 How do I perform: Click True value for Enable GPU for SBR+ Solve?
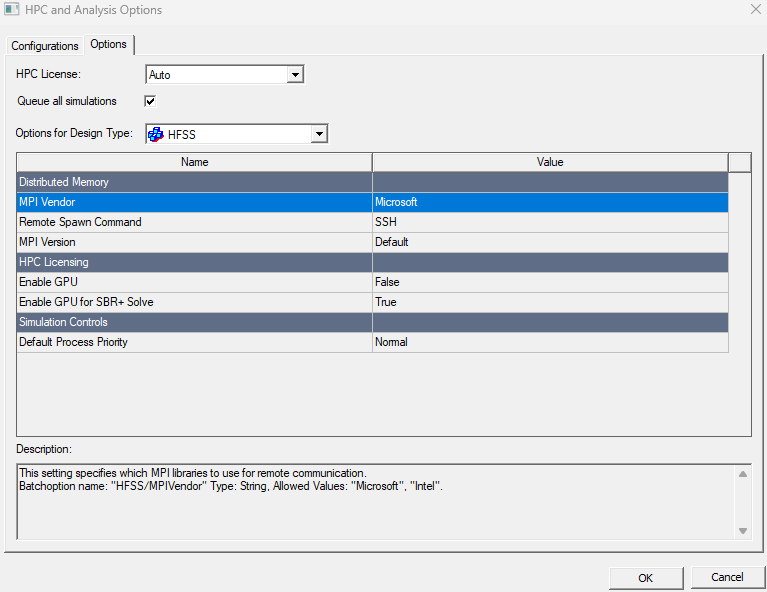[550, 302]
